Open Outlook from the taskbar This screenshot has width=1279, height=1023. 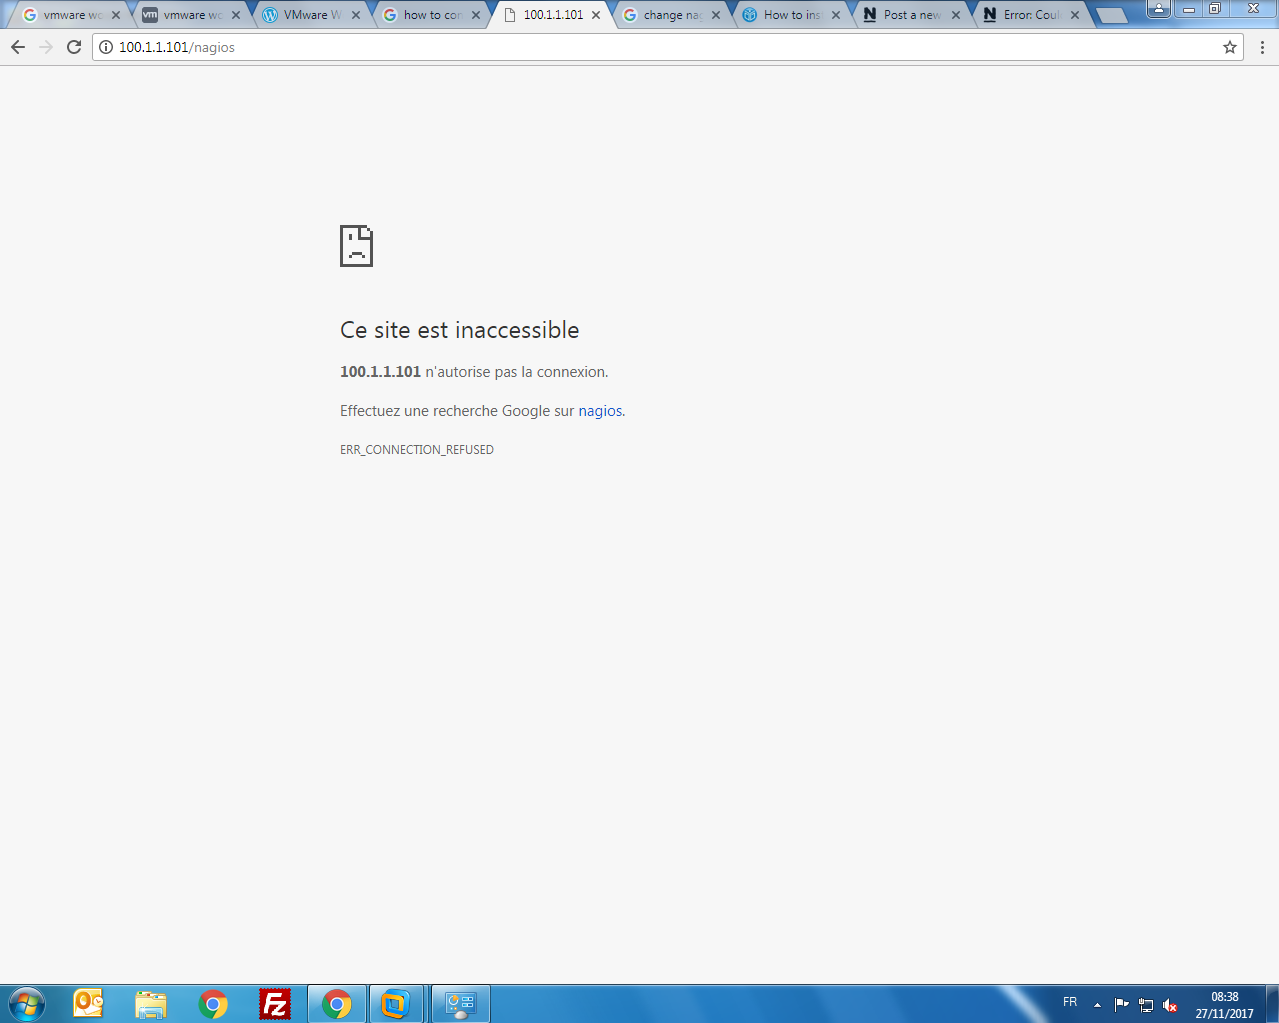click(x=88, y=1003)
